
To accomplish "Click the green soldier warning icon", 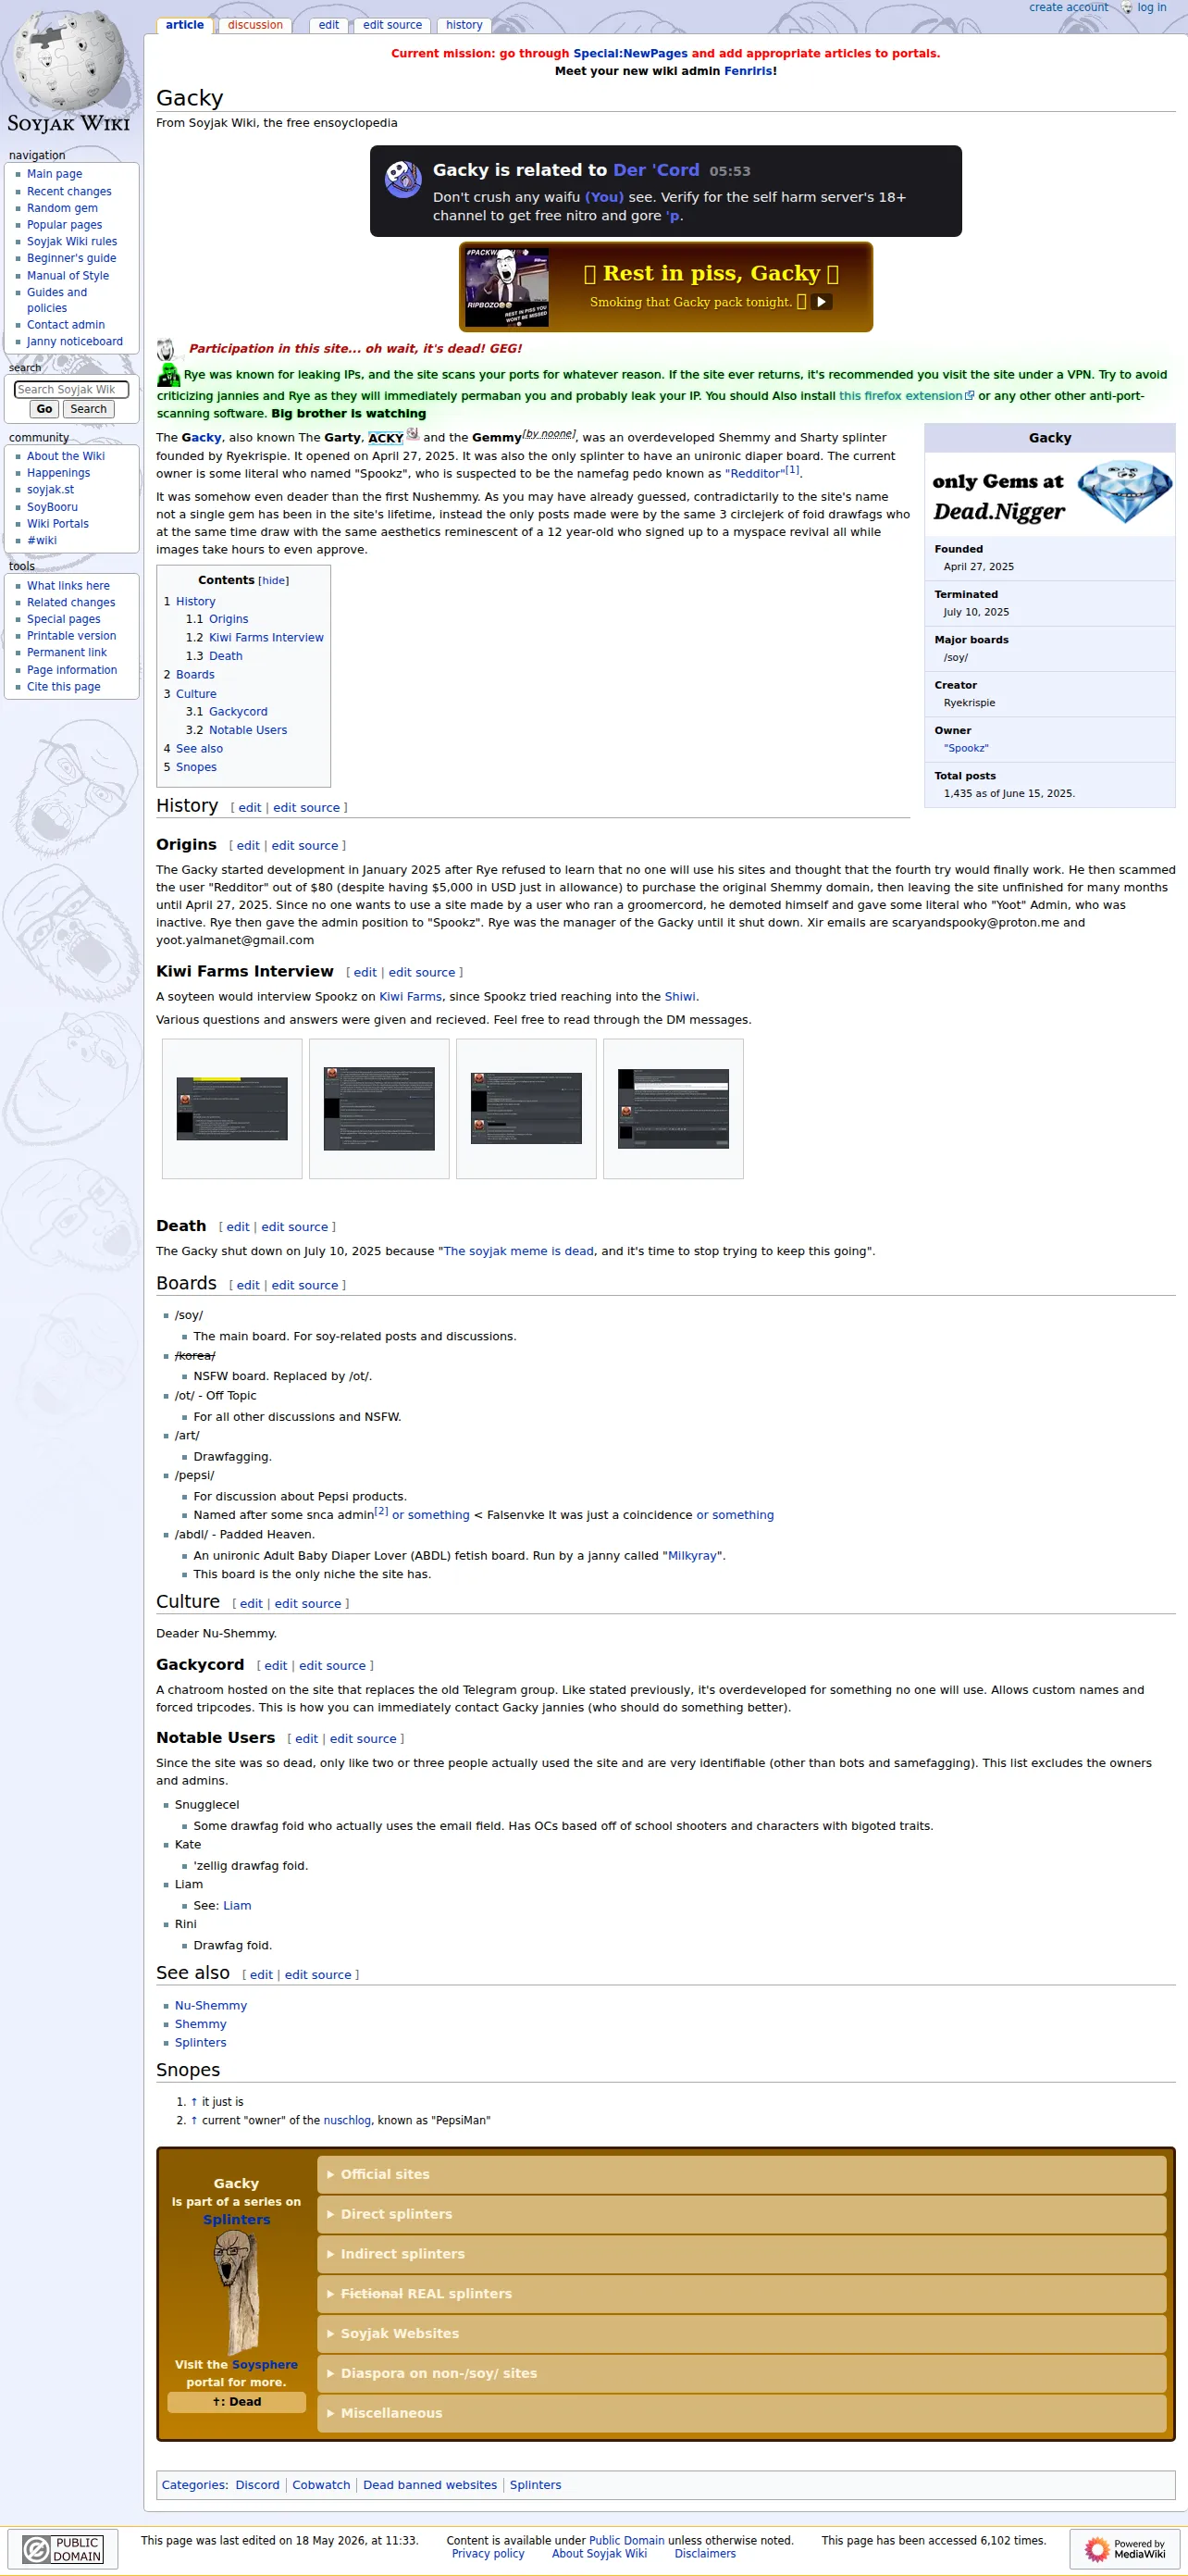I will (168, 376).
